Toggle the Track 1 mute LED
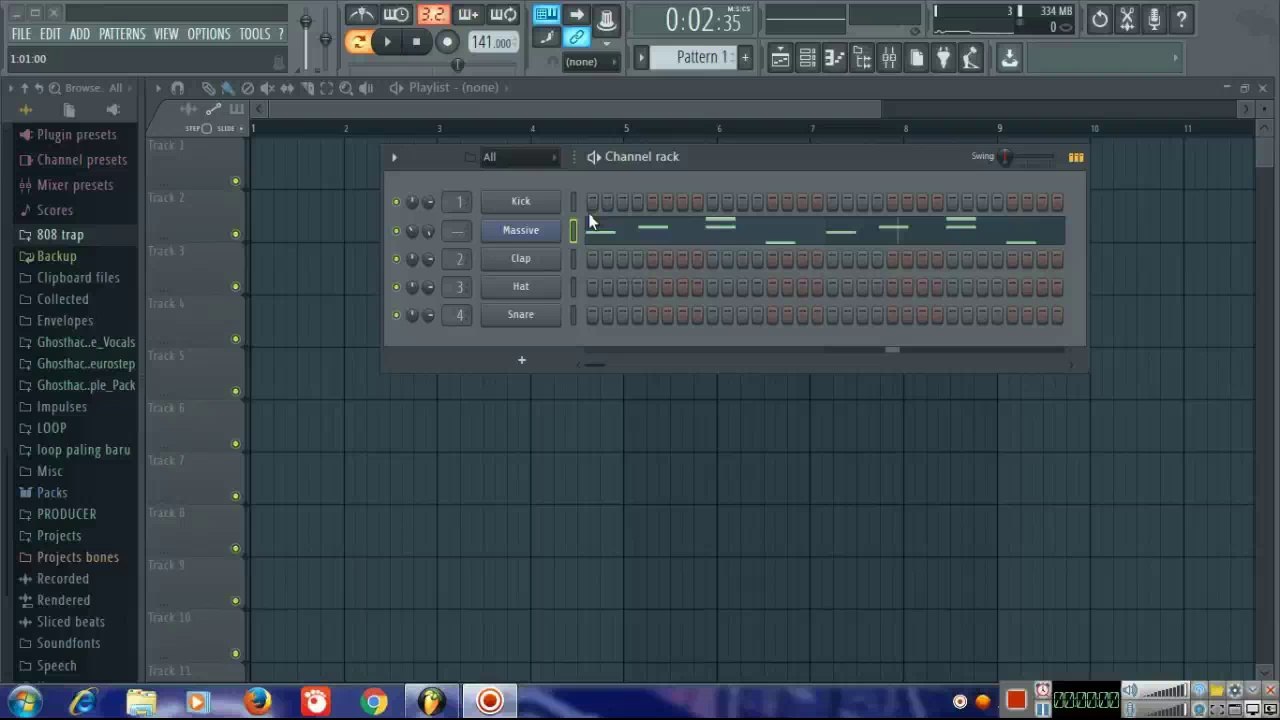The height and width of the screenshot is (720, 1280). [x=236, y=181]
